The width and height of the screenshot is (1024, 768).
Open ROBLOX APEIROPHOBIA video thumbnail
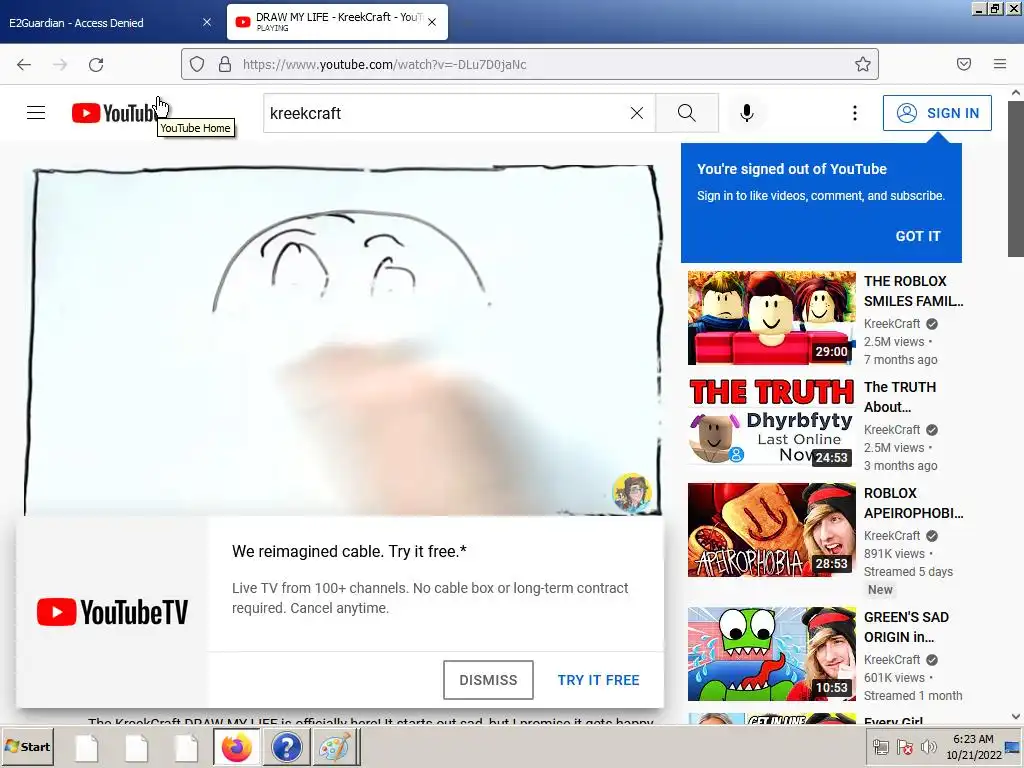[771, 530]
